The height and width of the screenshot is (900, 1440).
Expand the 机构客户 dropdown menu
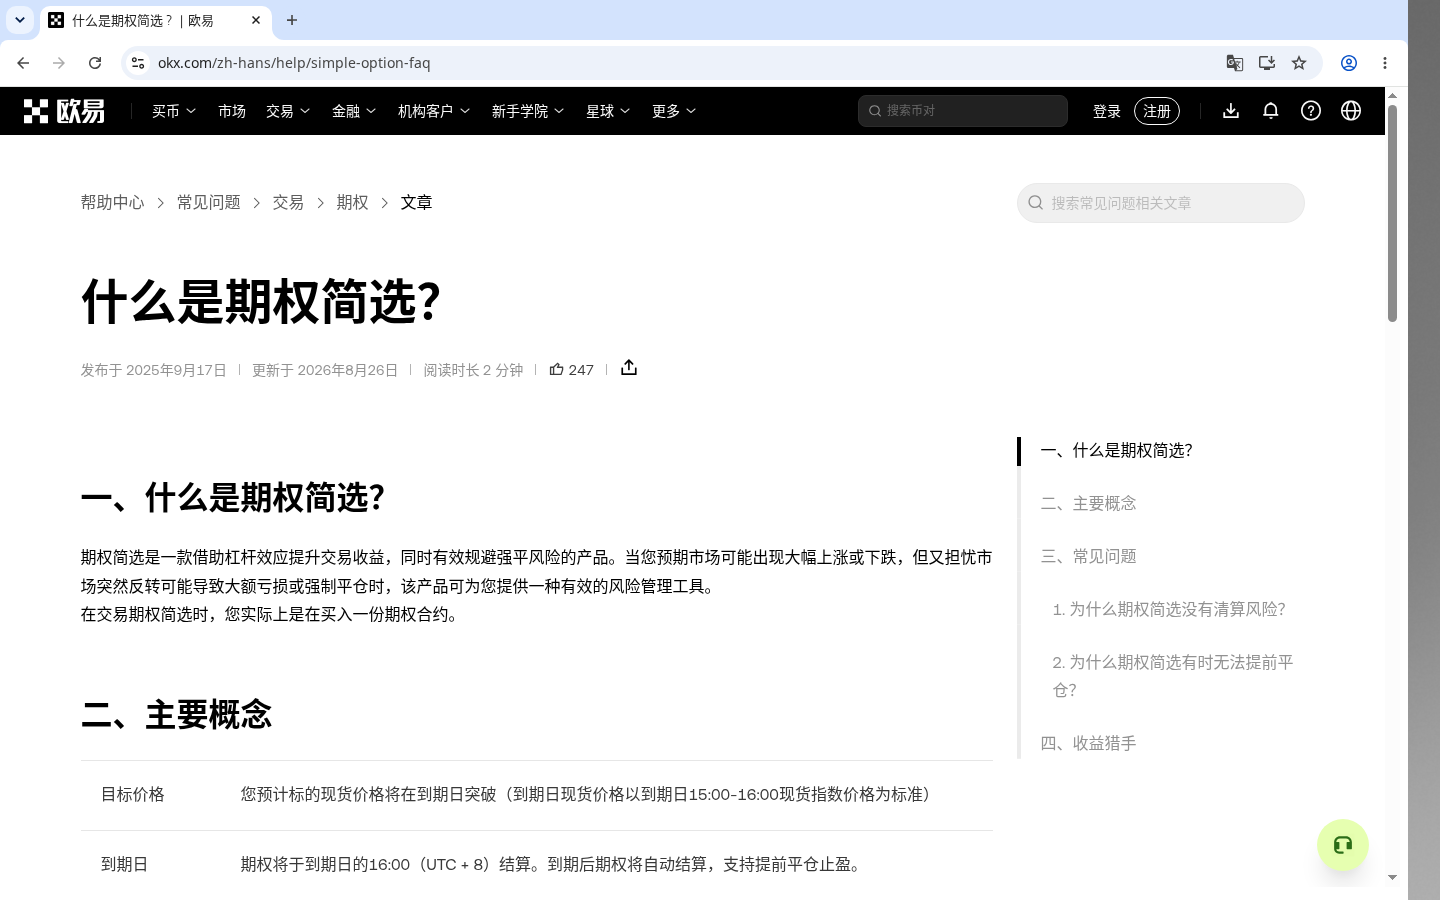[x=434, y=111]
